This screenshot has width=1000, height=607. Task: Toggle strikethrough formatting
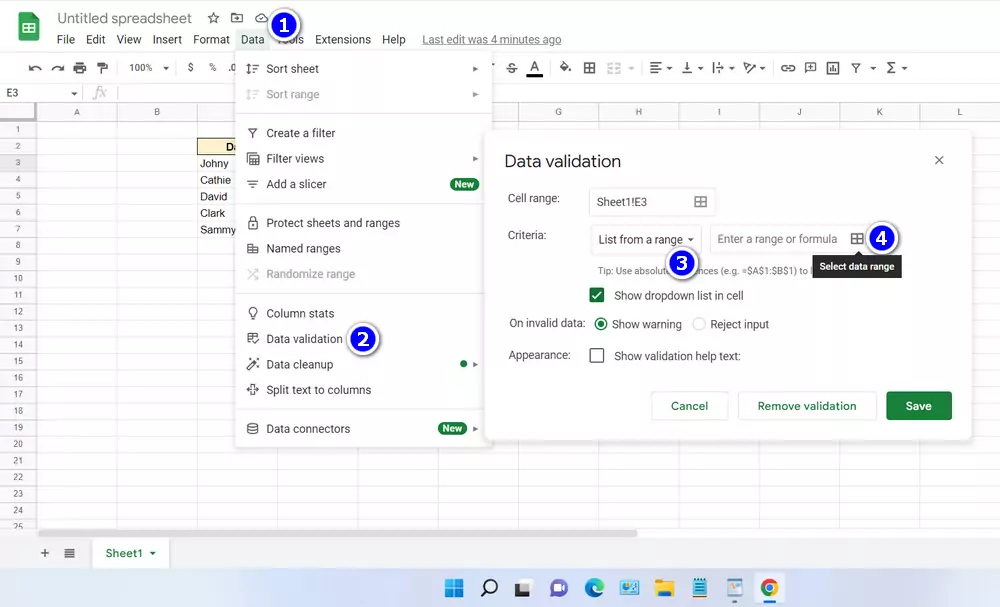click(511, 68)
